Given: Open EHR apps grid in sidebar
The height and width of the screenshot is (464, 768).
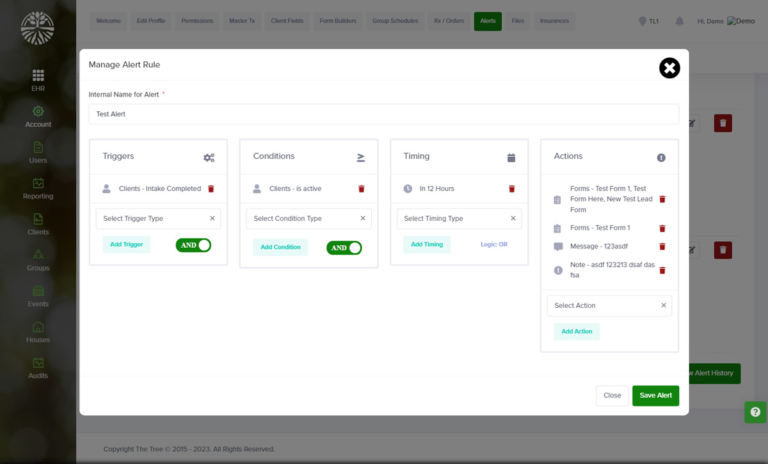Looking at the screenshot, I should (x=38, y=80).
